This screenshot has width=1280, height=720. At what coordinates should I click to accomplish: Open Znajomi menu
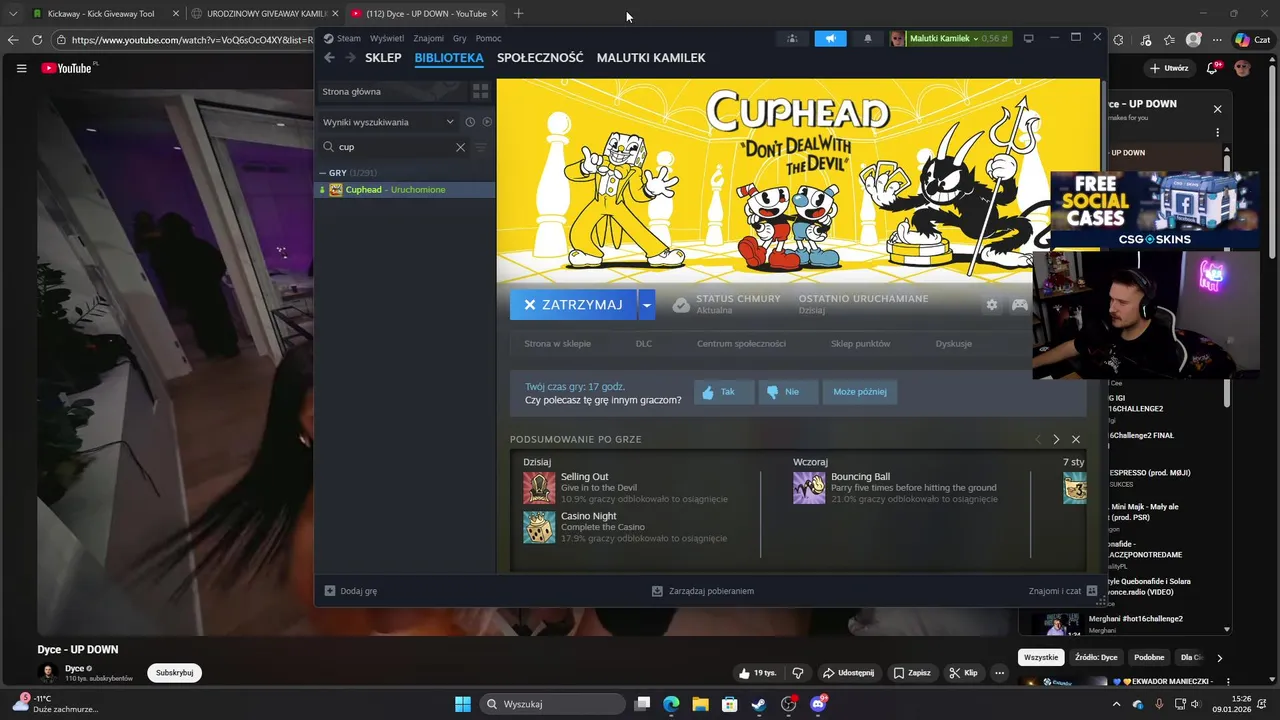pyautogui.click(x=428, y=38)
